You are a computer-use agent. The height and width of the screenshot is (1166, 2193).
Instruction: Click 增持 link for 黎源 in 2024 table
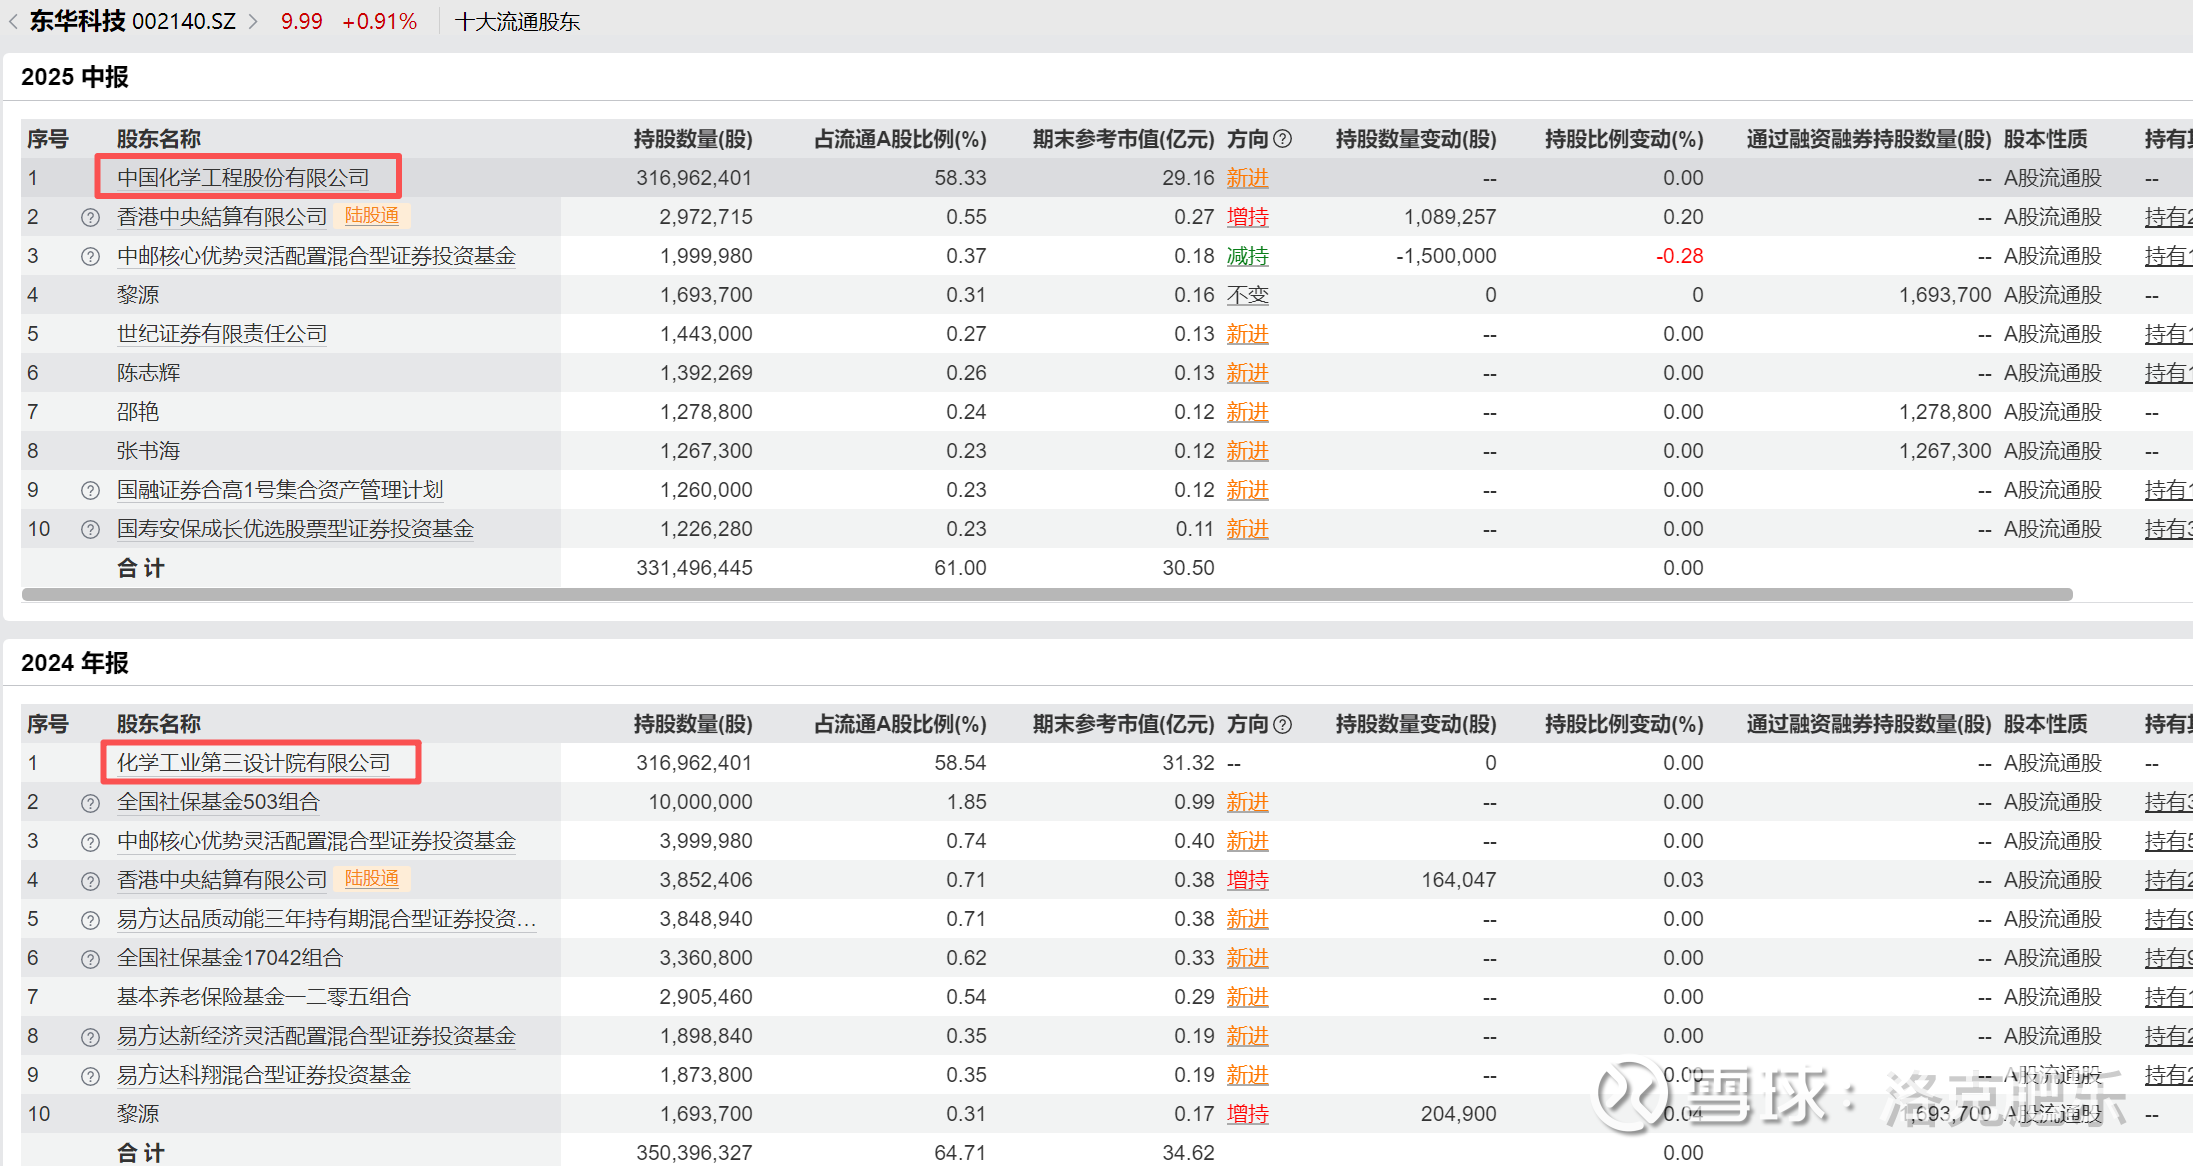click(x=1247, y=1114)
